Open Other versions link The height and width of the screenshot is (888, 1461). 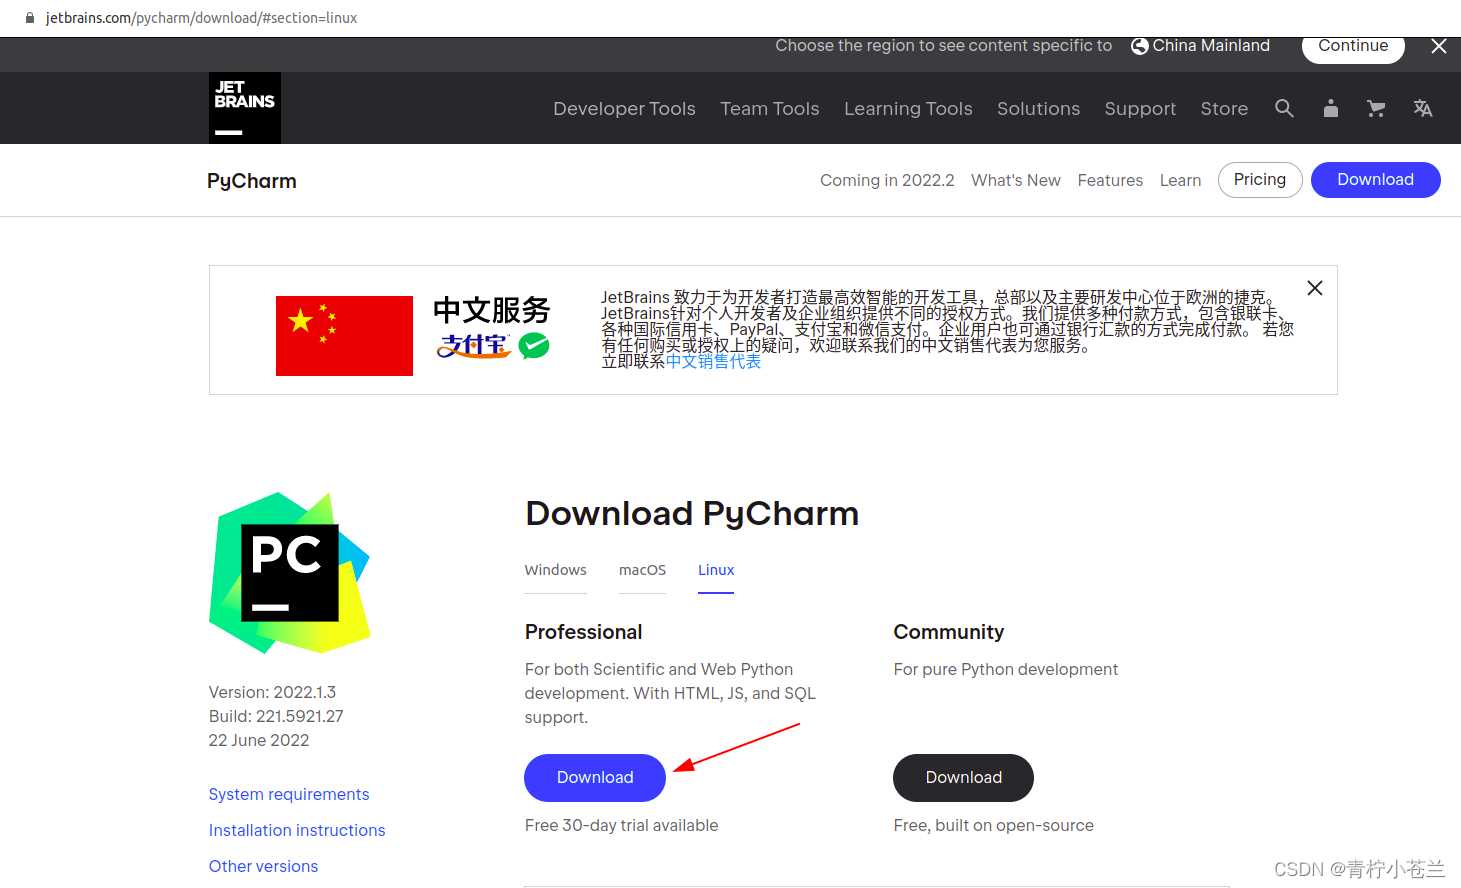pyautogui.click(x=263, y=866)
